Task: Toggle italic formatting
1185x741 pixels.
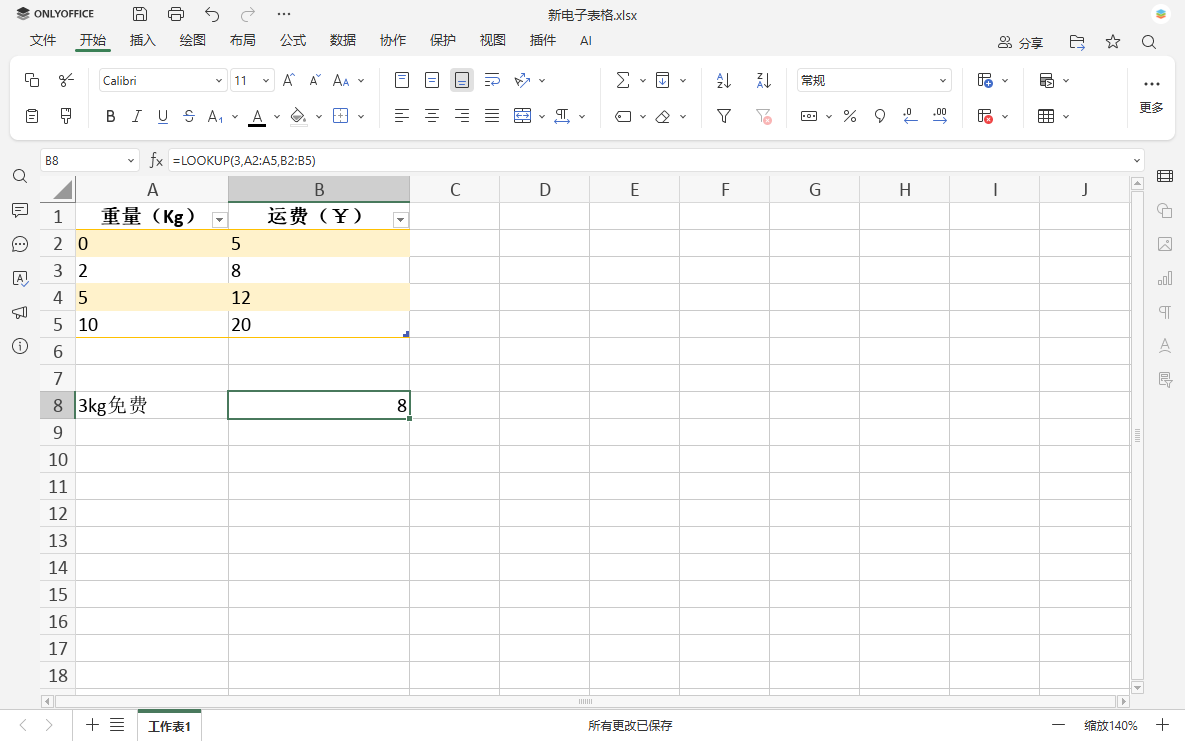Action: tap(137, 116)
